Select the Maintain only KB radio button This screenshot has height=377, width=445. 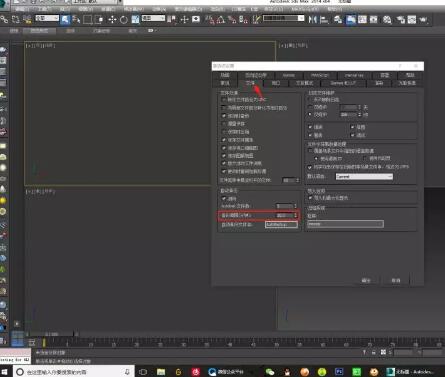click(x=310, y=114)
